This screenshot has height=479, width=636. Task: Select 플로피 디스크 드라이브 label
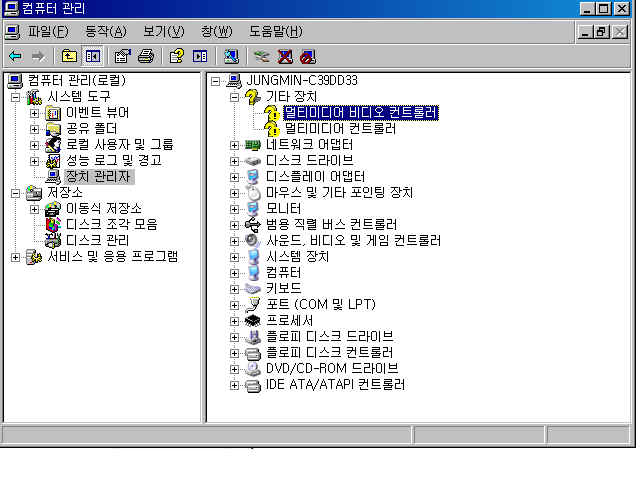pyautogui.click(x=329, y=336)
